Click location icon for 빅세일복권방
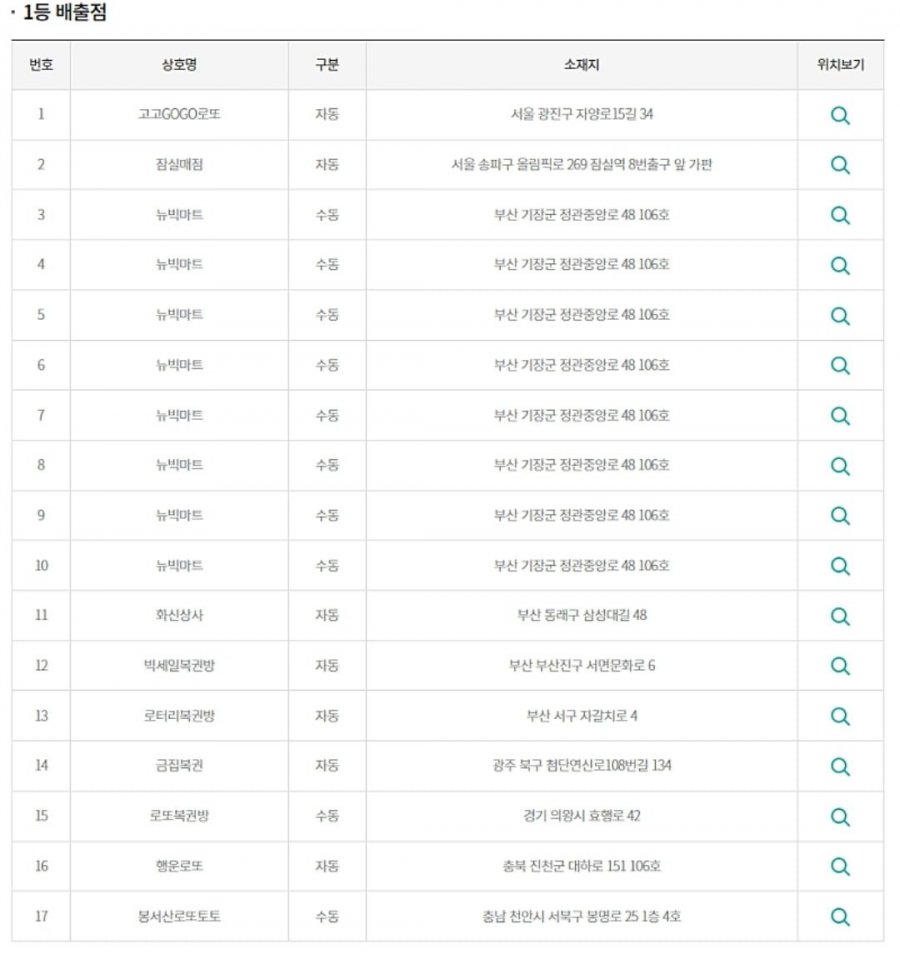Screen dimensions: 900x954 tap(840, 666)
